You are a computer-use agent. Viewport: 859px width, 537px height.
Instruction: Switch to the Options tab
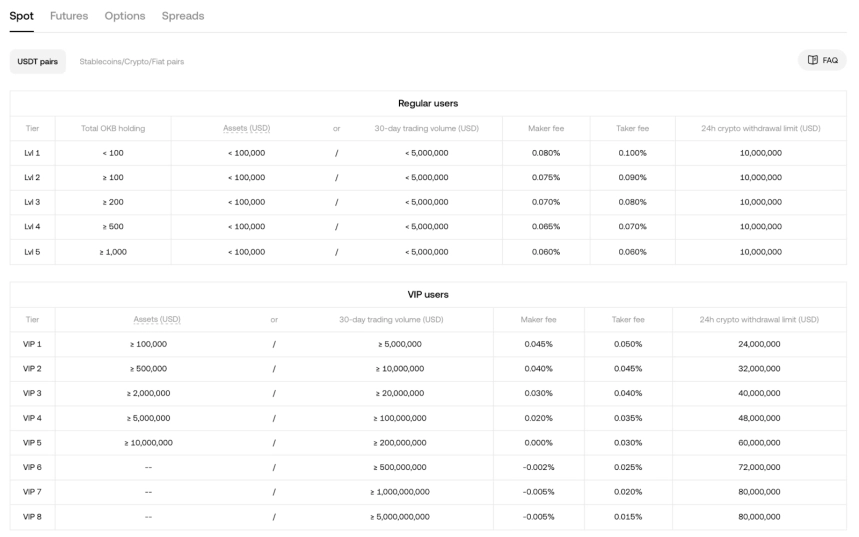125,16
